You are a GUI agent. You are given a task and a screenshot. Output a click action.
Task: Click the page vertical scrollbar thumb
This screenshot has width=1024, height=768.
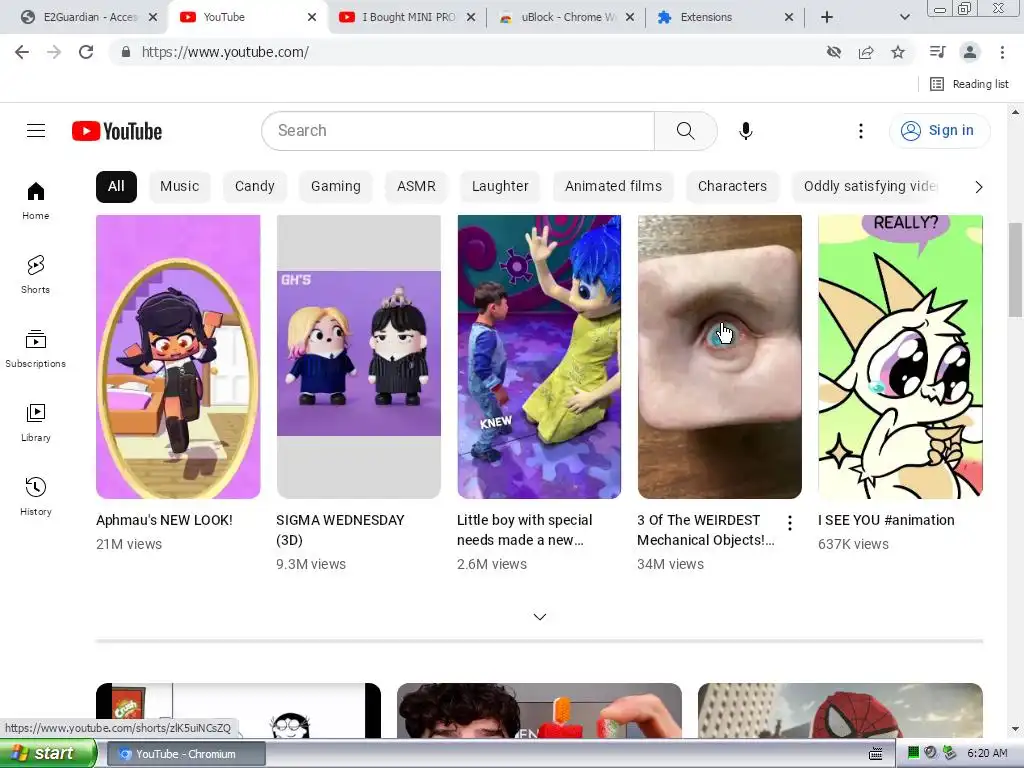click(x=1016, y=269)
